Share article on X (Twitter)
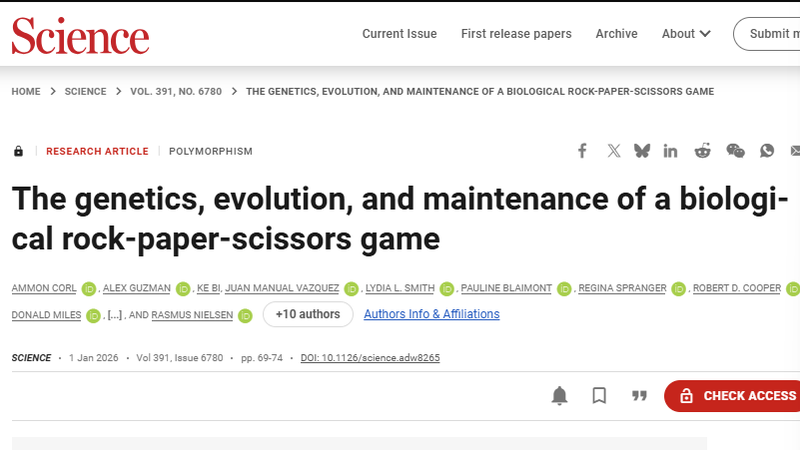 click(x=613, y=151)
